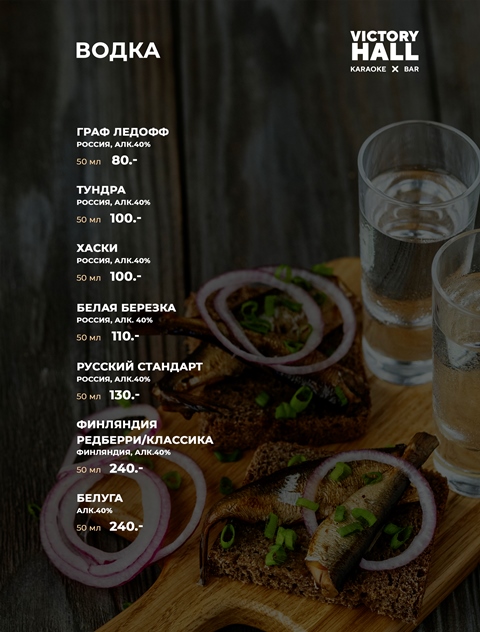Screen dimensions: 480x632
Task: Click the 80.- price of Граф Ледофф
Action: pyautogui.click(x=125, y=160)
